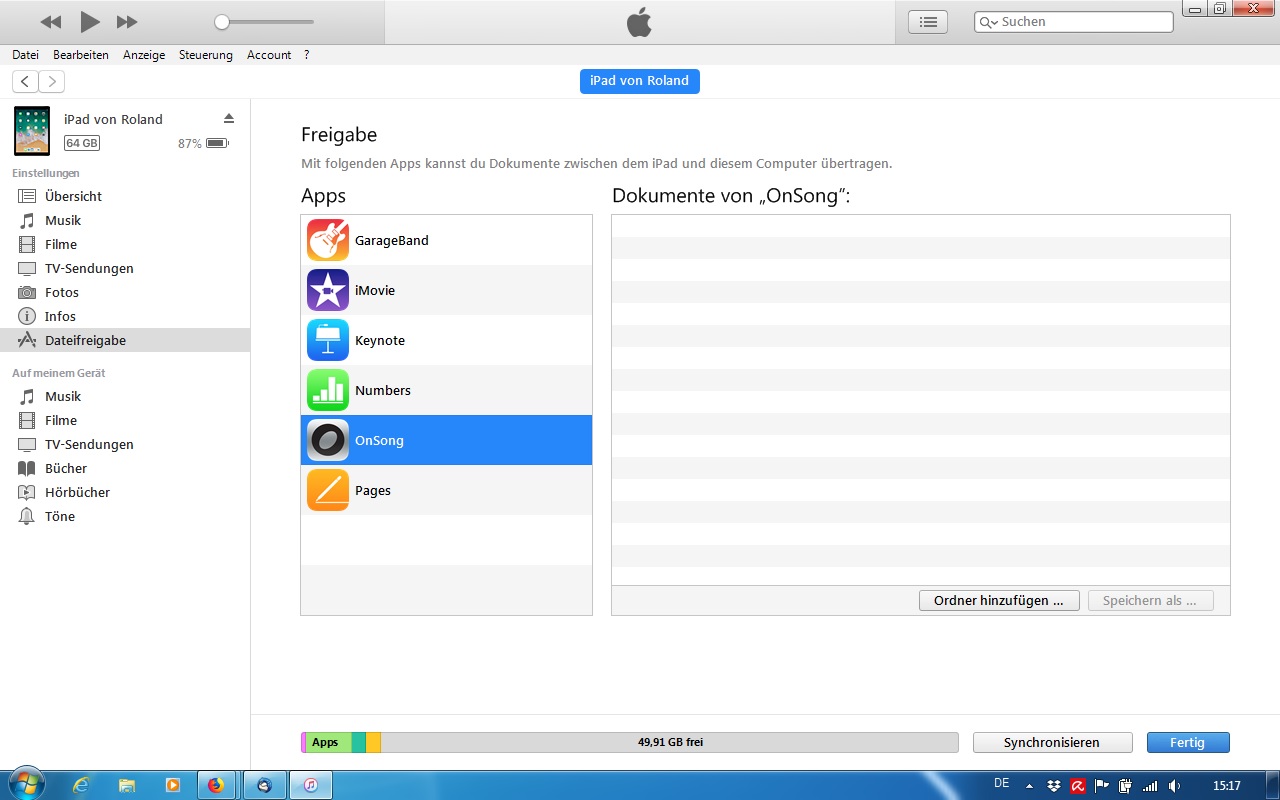Click the taskbar clock showing 15:17

point(1226,786)
